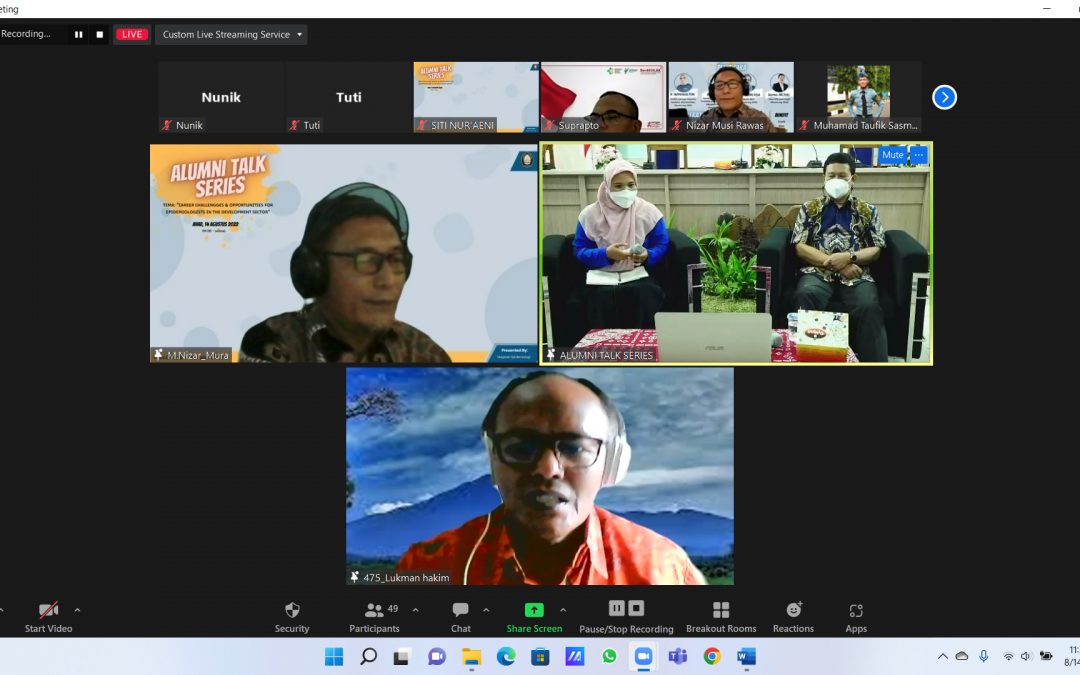Open more options menu on ALUMNI TALK SERIES tile
This screenshot has height=675, width=1080.
click(x=918, y=155)
